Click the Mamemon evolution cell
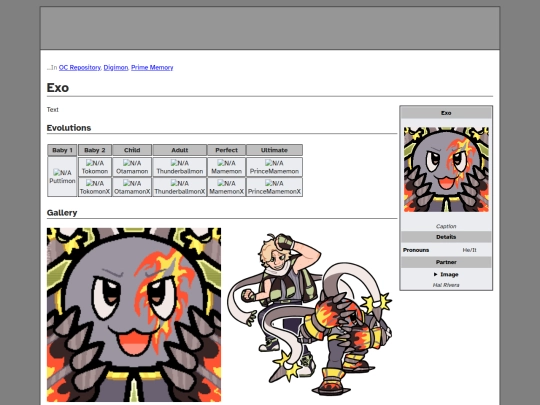This screenshot has height=405, width=540. pos(226,167)
